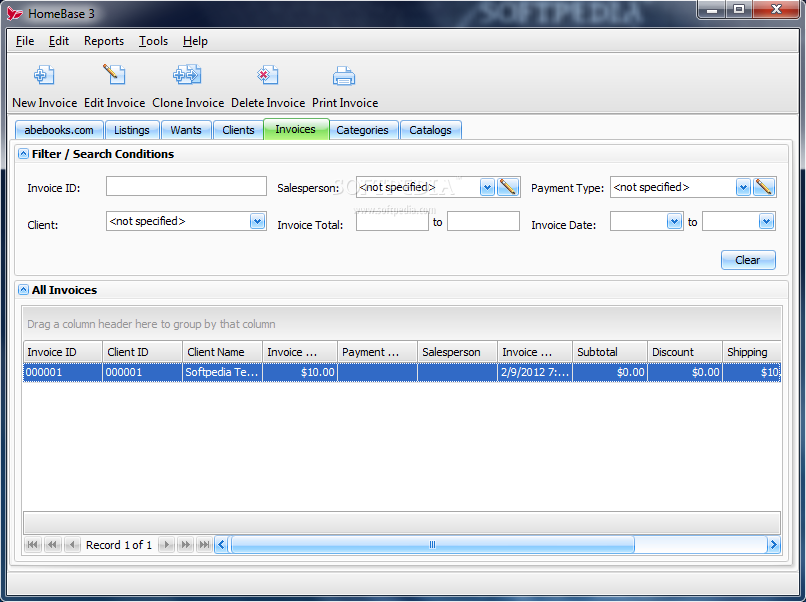Click the 2/9/2012 invoice date cell
The height and width of the screenshot is (602, 806).
pos(535,372)
